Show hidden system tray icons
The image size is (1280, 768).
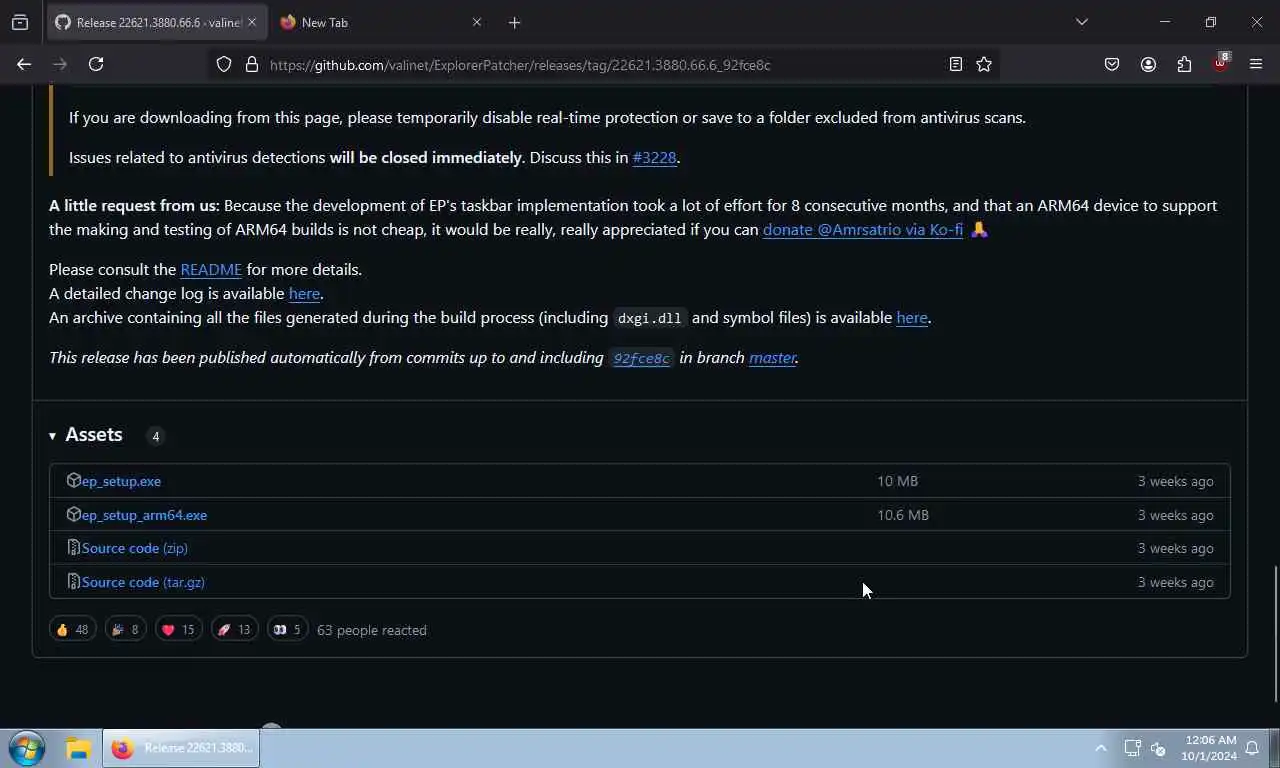click(x=1101, y=748)
